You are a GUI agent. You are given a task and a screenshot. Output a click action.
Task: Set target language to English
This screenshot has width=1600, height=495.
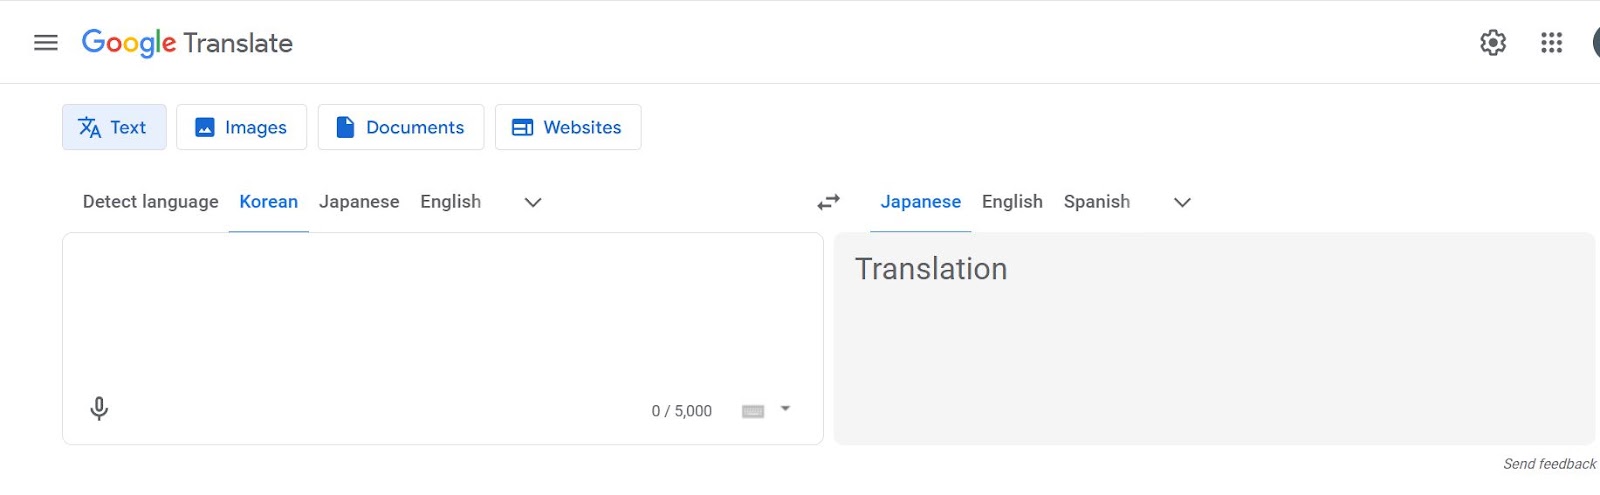[x=1012, y=202]
